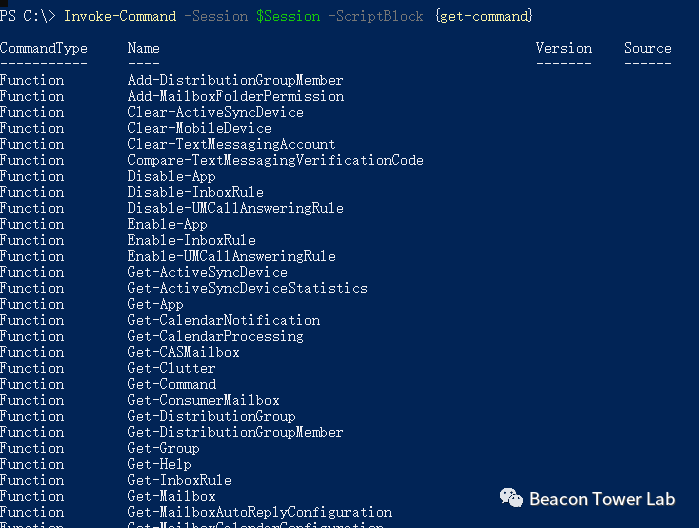This screenshot has height=528, width=699.
Task: Click the Get-MailboxAutoReplyConfiguration entry
Action: click(259, 512)
